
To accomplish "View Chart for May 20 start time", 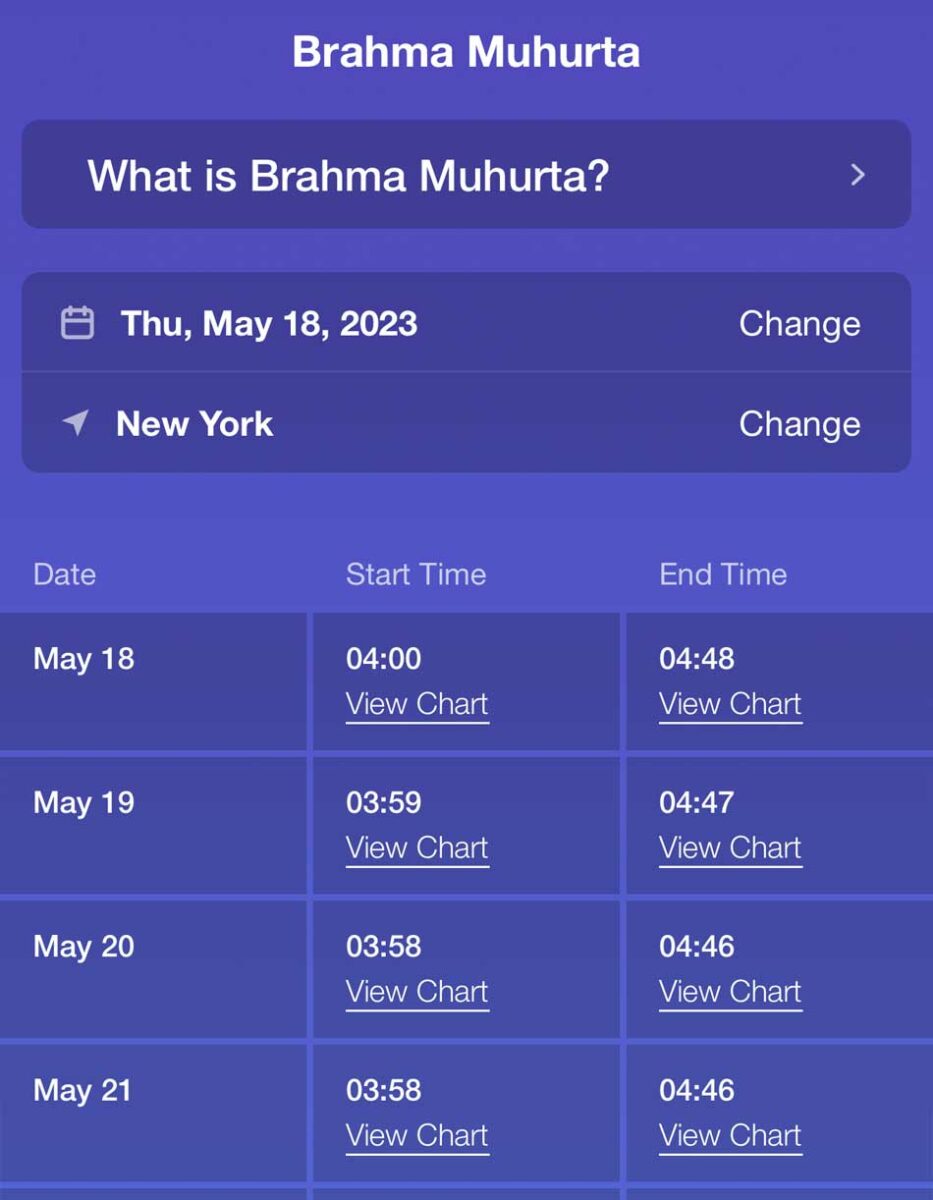I will 417,992.
